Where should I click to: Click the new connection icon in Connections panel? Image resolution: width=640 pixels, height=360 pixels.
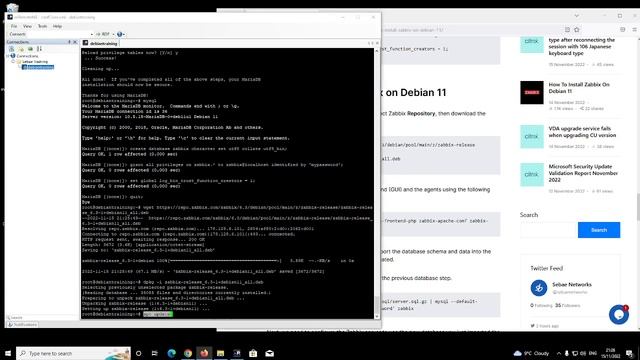click(x=12, y=49)
